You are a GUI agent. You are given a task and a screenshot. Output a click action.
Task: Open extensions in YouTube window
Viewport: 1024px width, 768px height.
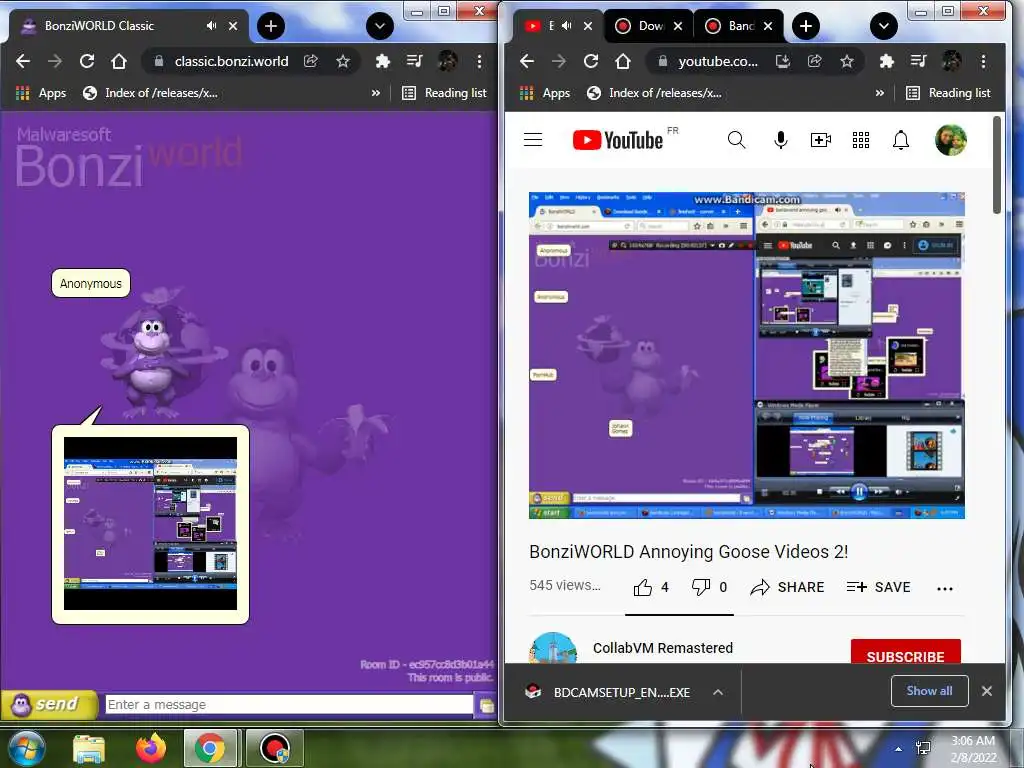[887, 61]
